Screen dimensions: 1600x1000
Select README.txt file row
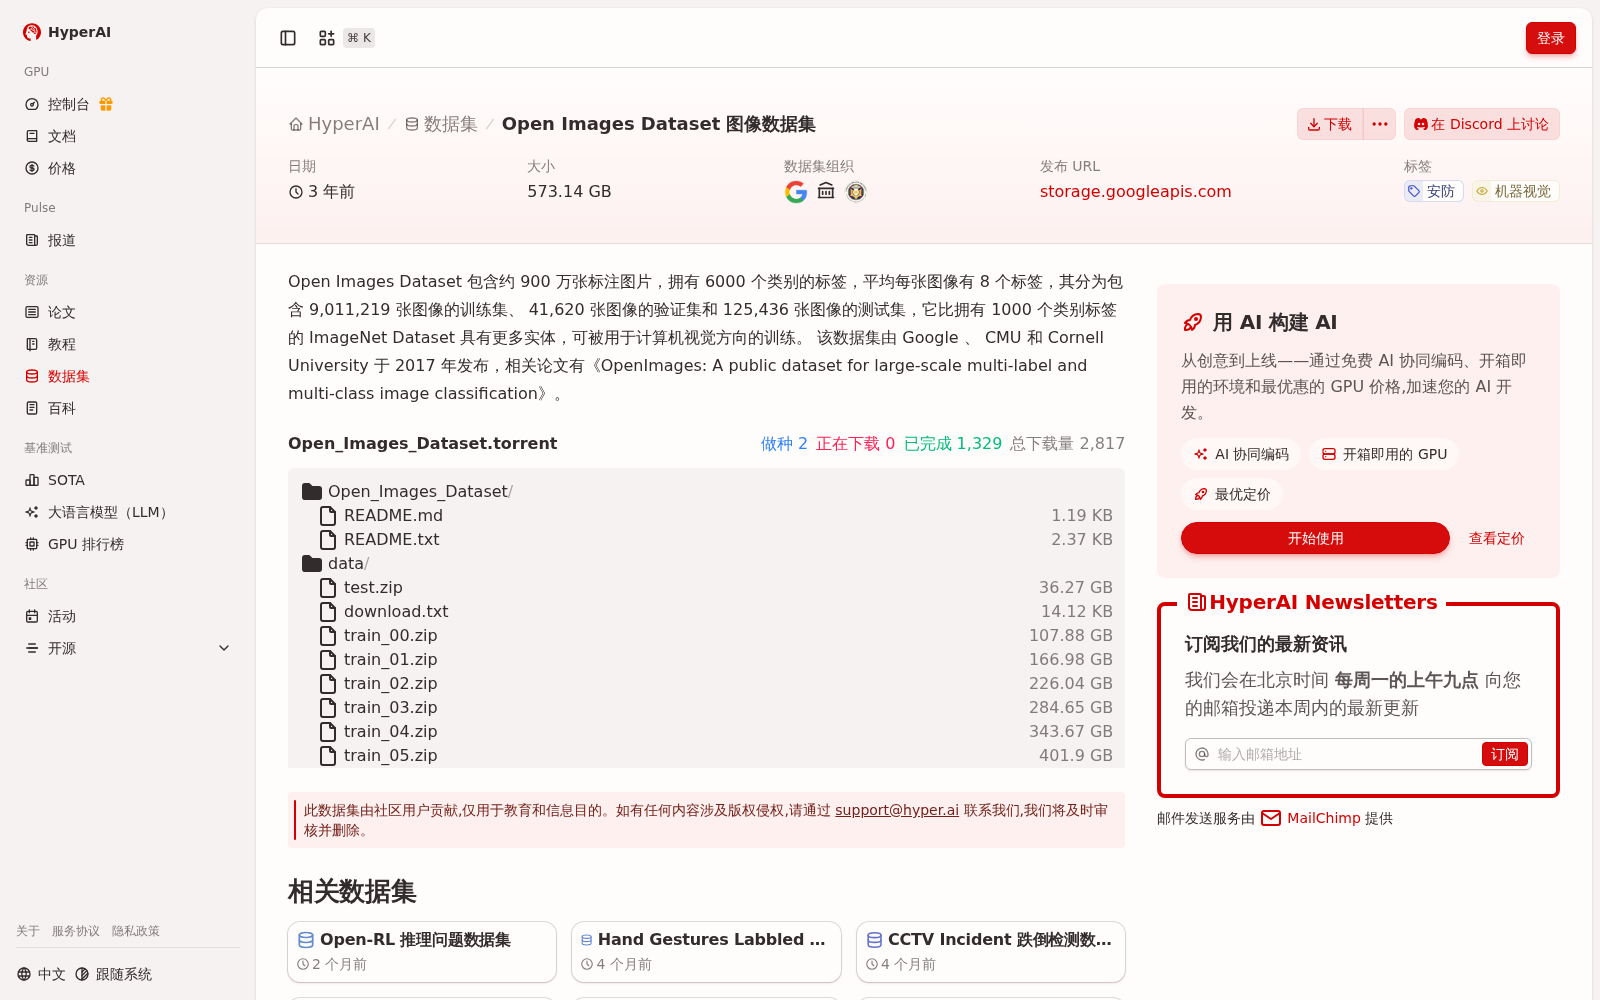(x=706, y=540)
